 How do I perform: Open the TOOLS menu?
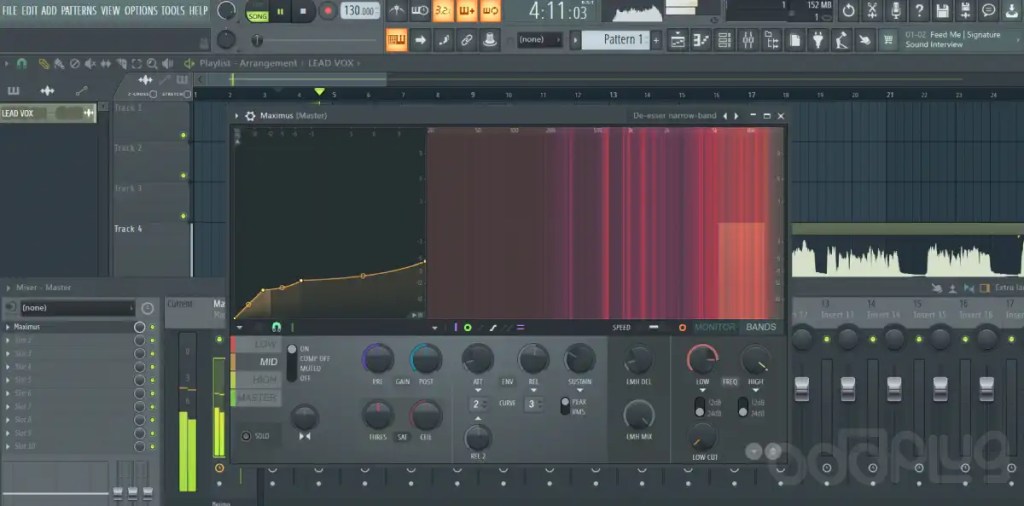(173, 10)
